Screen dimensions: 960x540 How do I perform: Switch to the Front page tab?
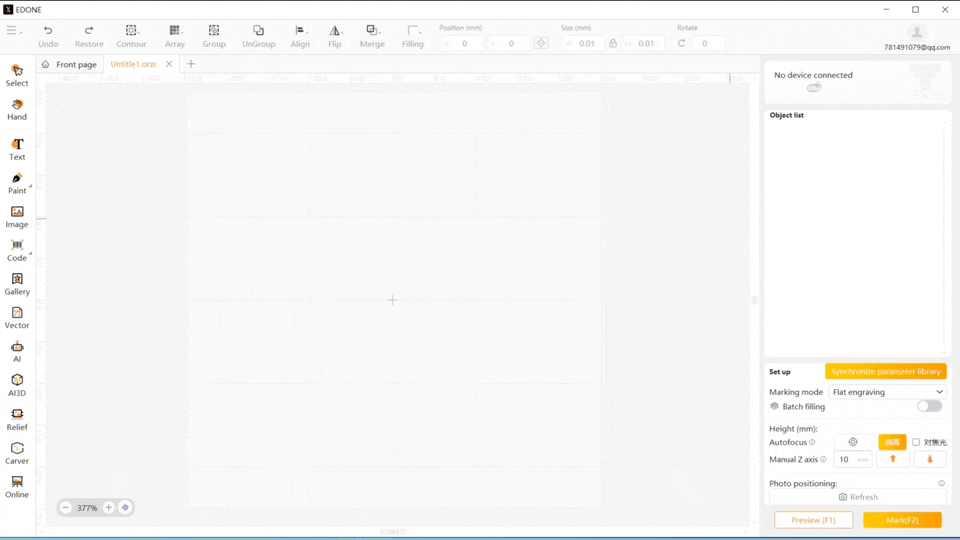pyautogui.click(x=70, y=64)
